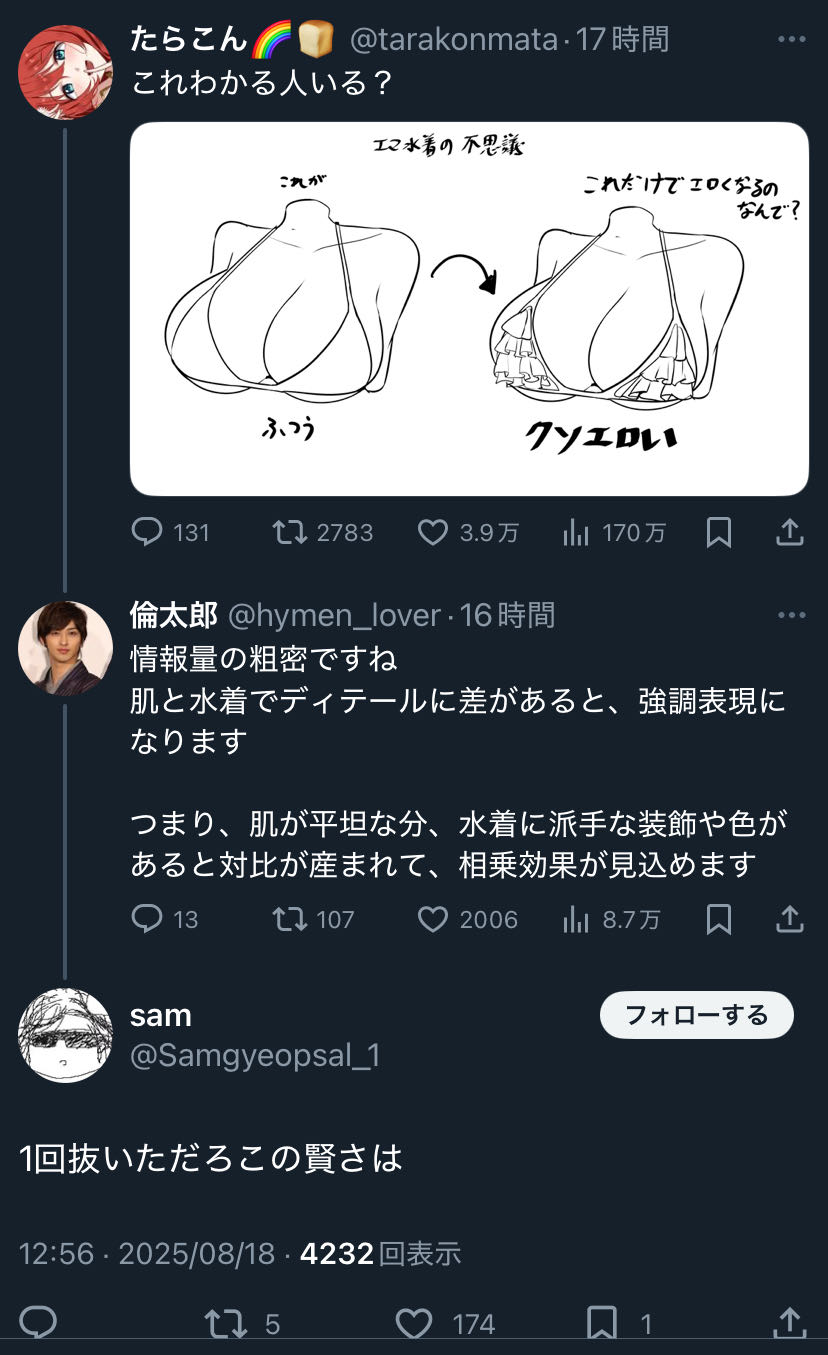
Task: Reply to 倫太郎's comment with 13 replies
Action: click(x=147, y=919)
